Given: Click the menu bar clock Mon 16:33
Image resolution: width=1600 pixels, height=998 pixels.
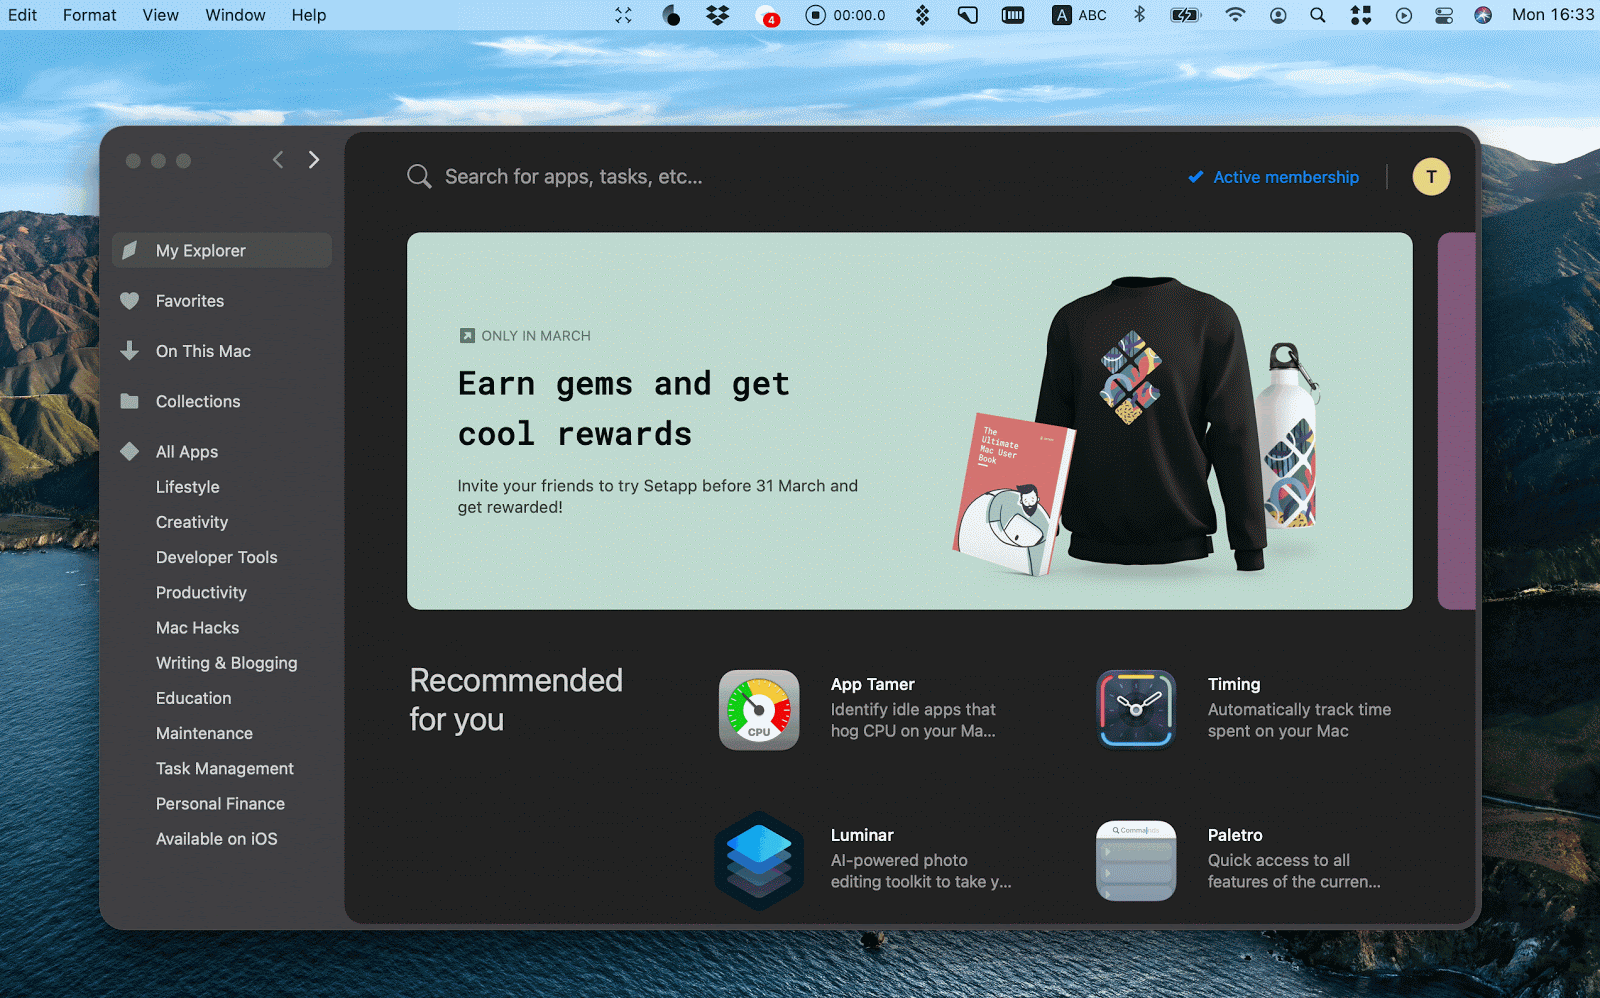Looking at the screenshot, I should click(x=1553, y=15).
